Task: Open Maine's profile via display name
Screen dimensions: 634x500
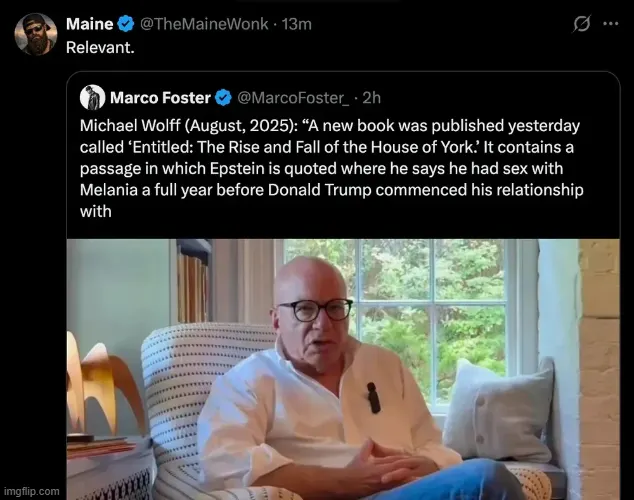Action: [x=89, y=23]
